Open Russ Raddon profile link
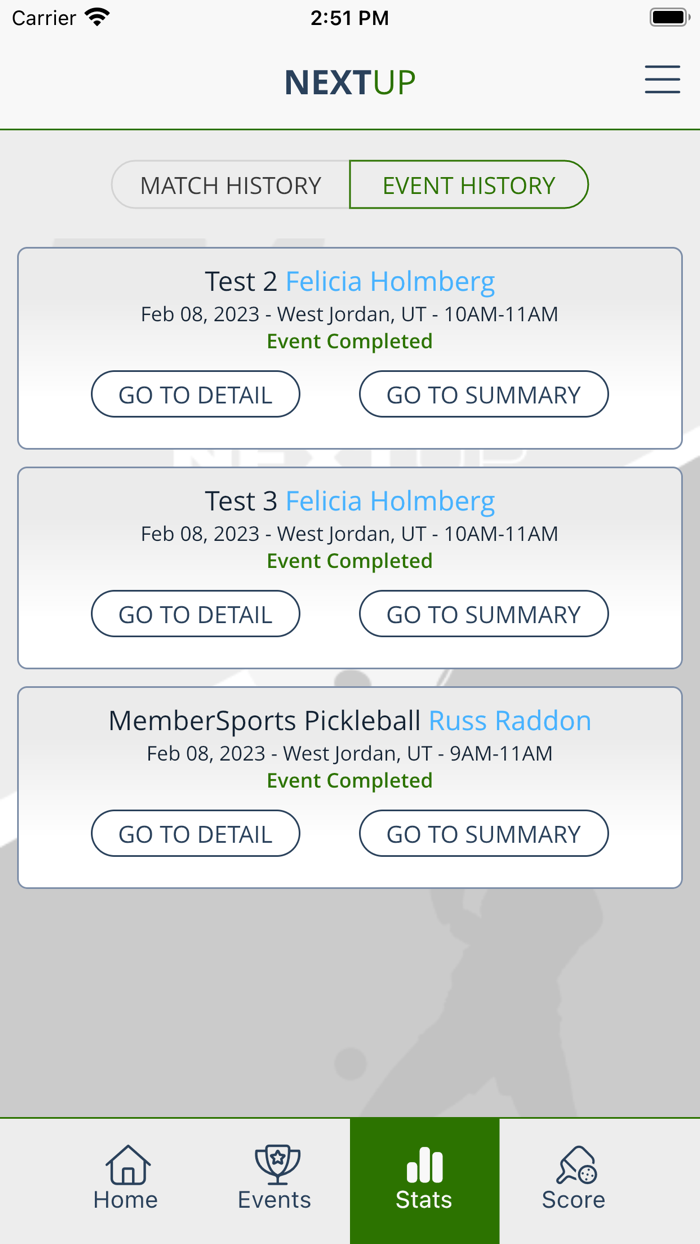Viewport: 700px width, 1244px height. tap(510, 720)
